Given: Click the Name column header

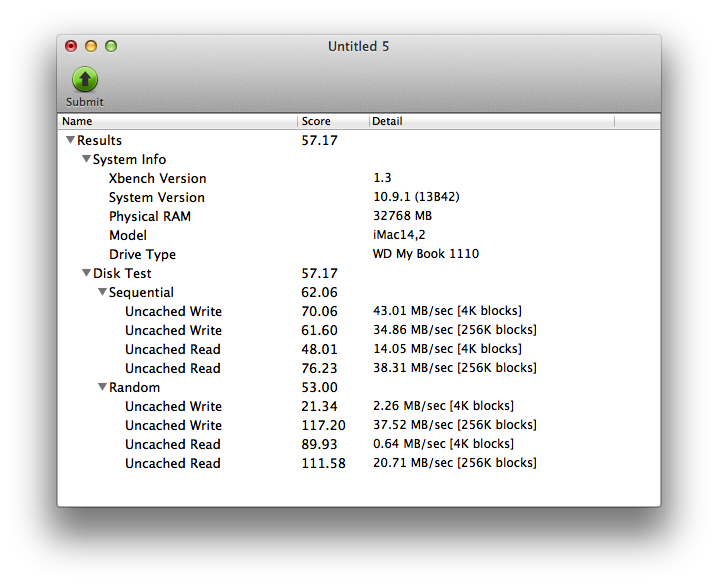Looking at the screenshot, I should [x=178, y=121].
